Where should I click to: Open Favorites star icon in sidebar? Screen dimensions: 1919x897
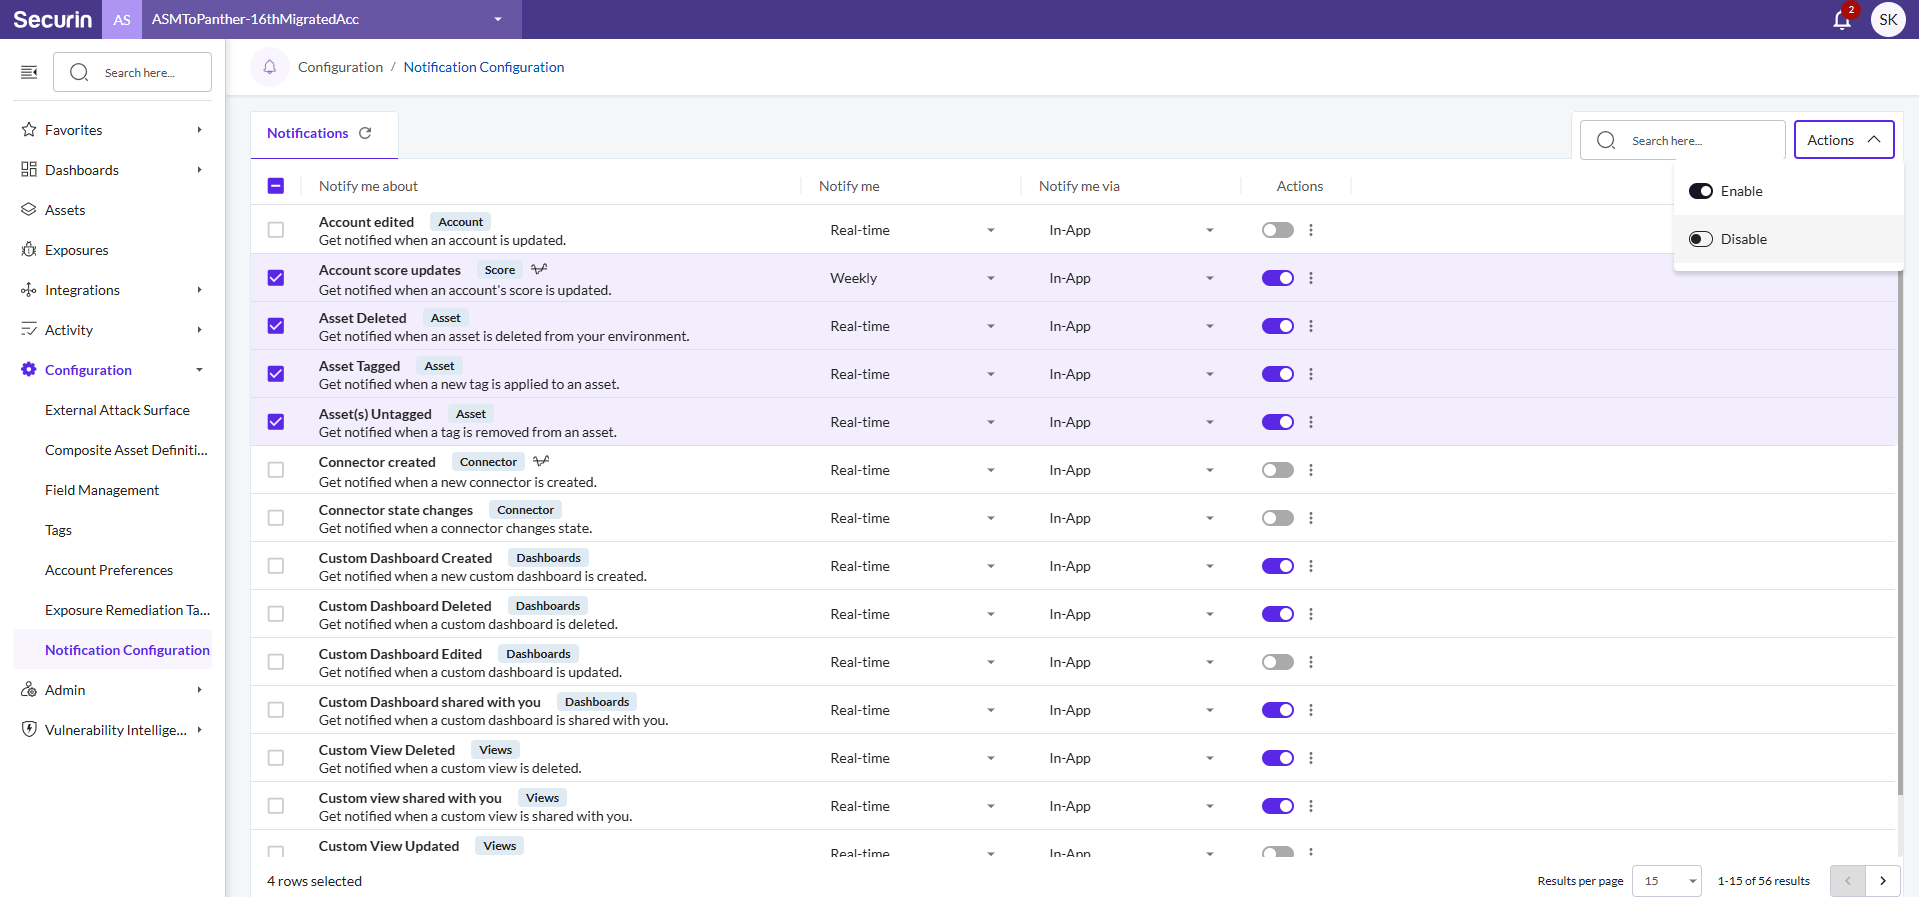coord(29,130)
